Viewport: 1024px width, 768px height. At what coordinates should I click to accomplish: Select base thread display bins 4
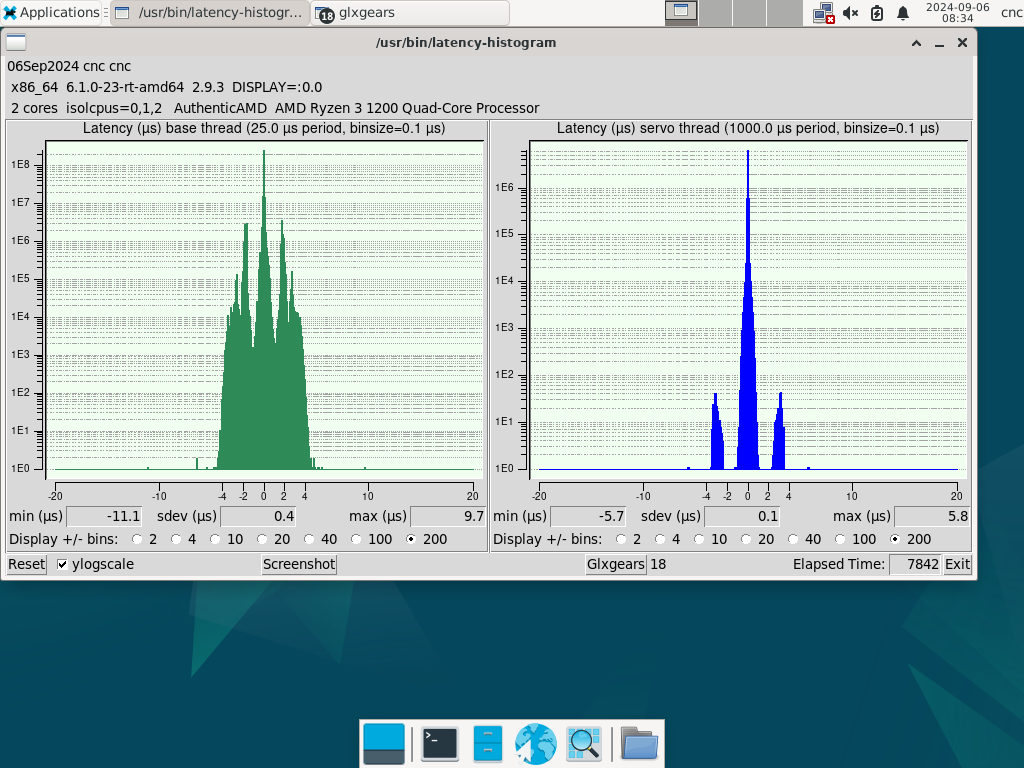(176, 539)
